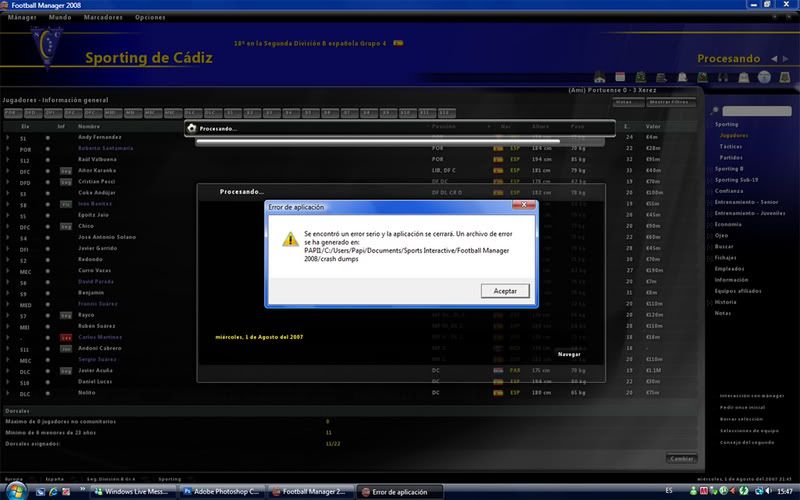Open the Mánager menu
Screen dimensions: 800x500
[22, 17]
